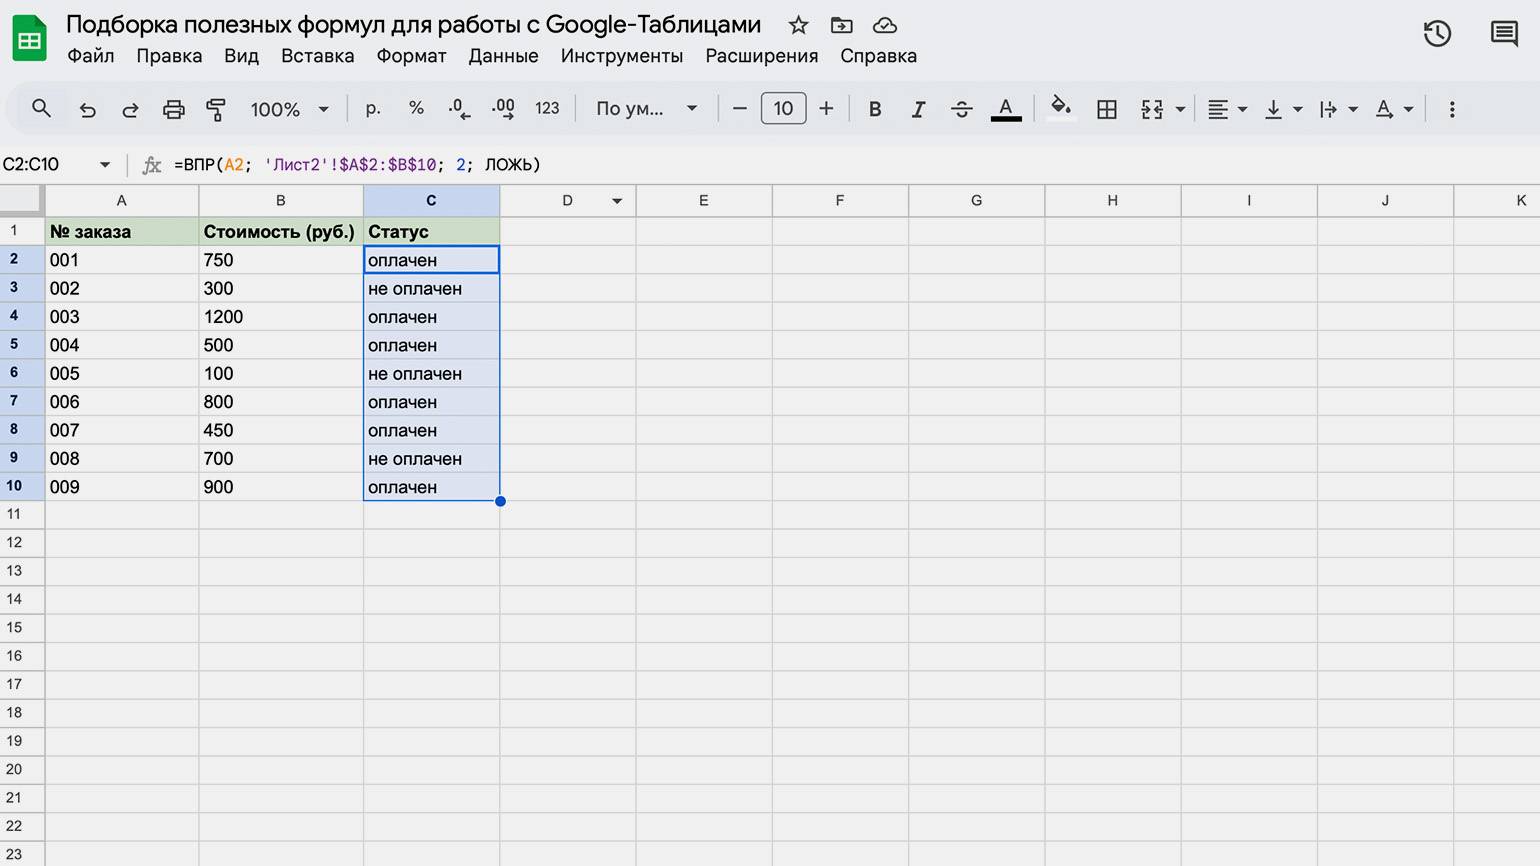This screenshot has height=866, width=1540.
Task: Open more toolbar options three dots
Action: (1452, 109)
